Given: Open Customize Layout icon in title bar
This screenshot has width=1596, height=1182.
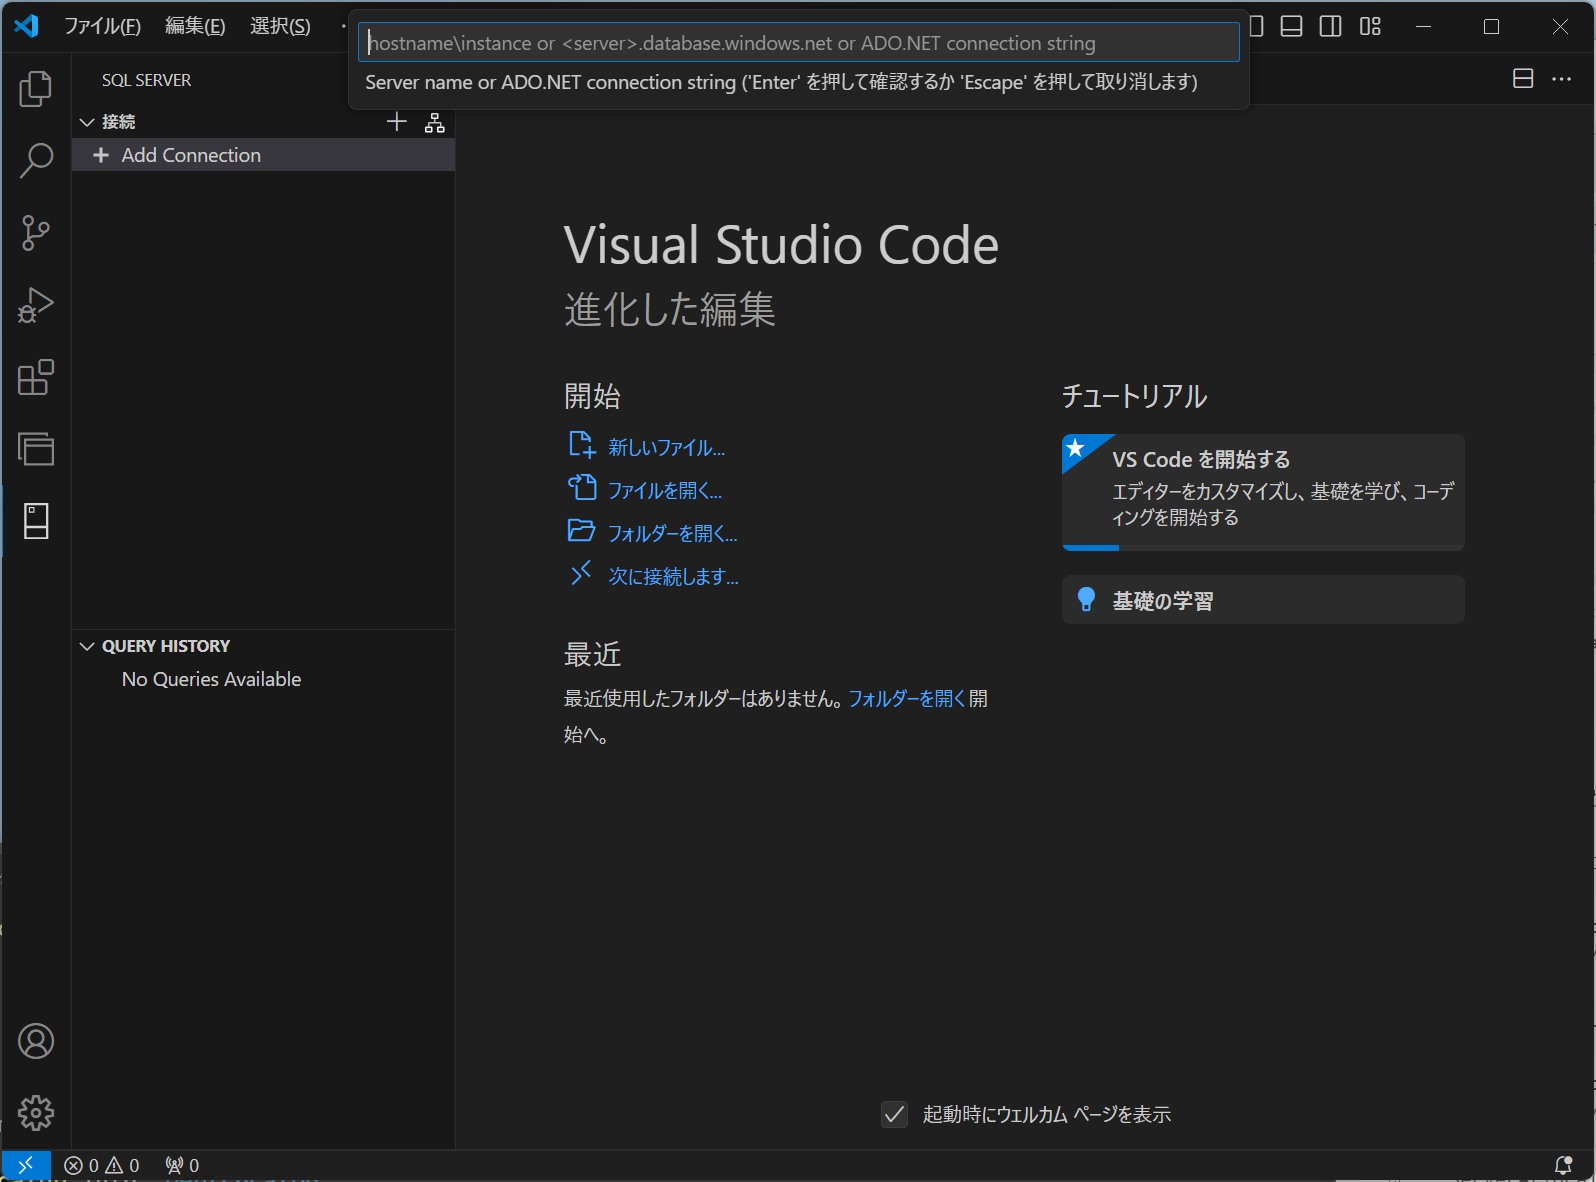Looking at the screenshot, I should [1370, 26].
